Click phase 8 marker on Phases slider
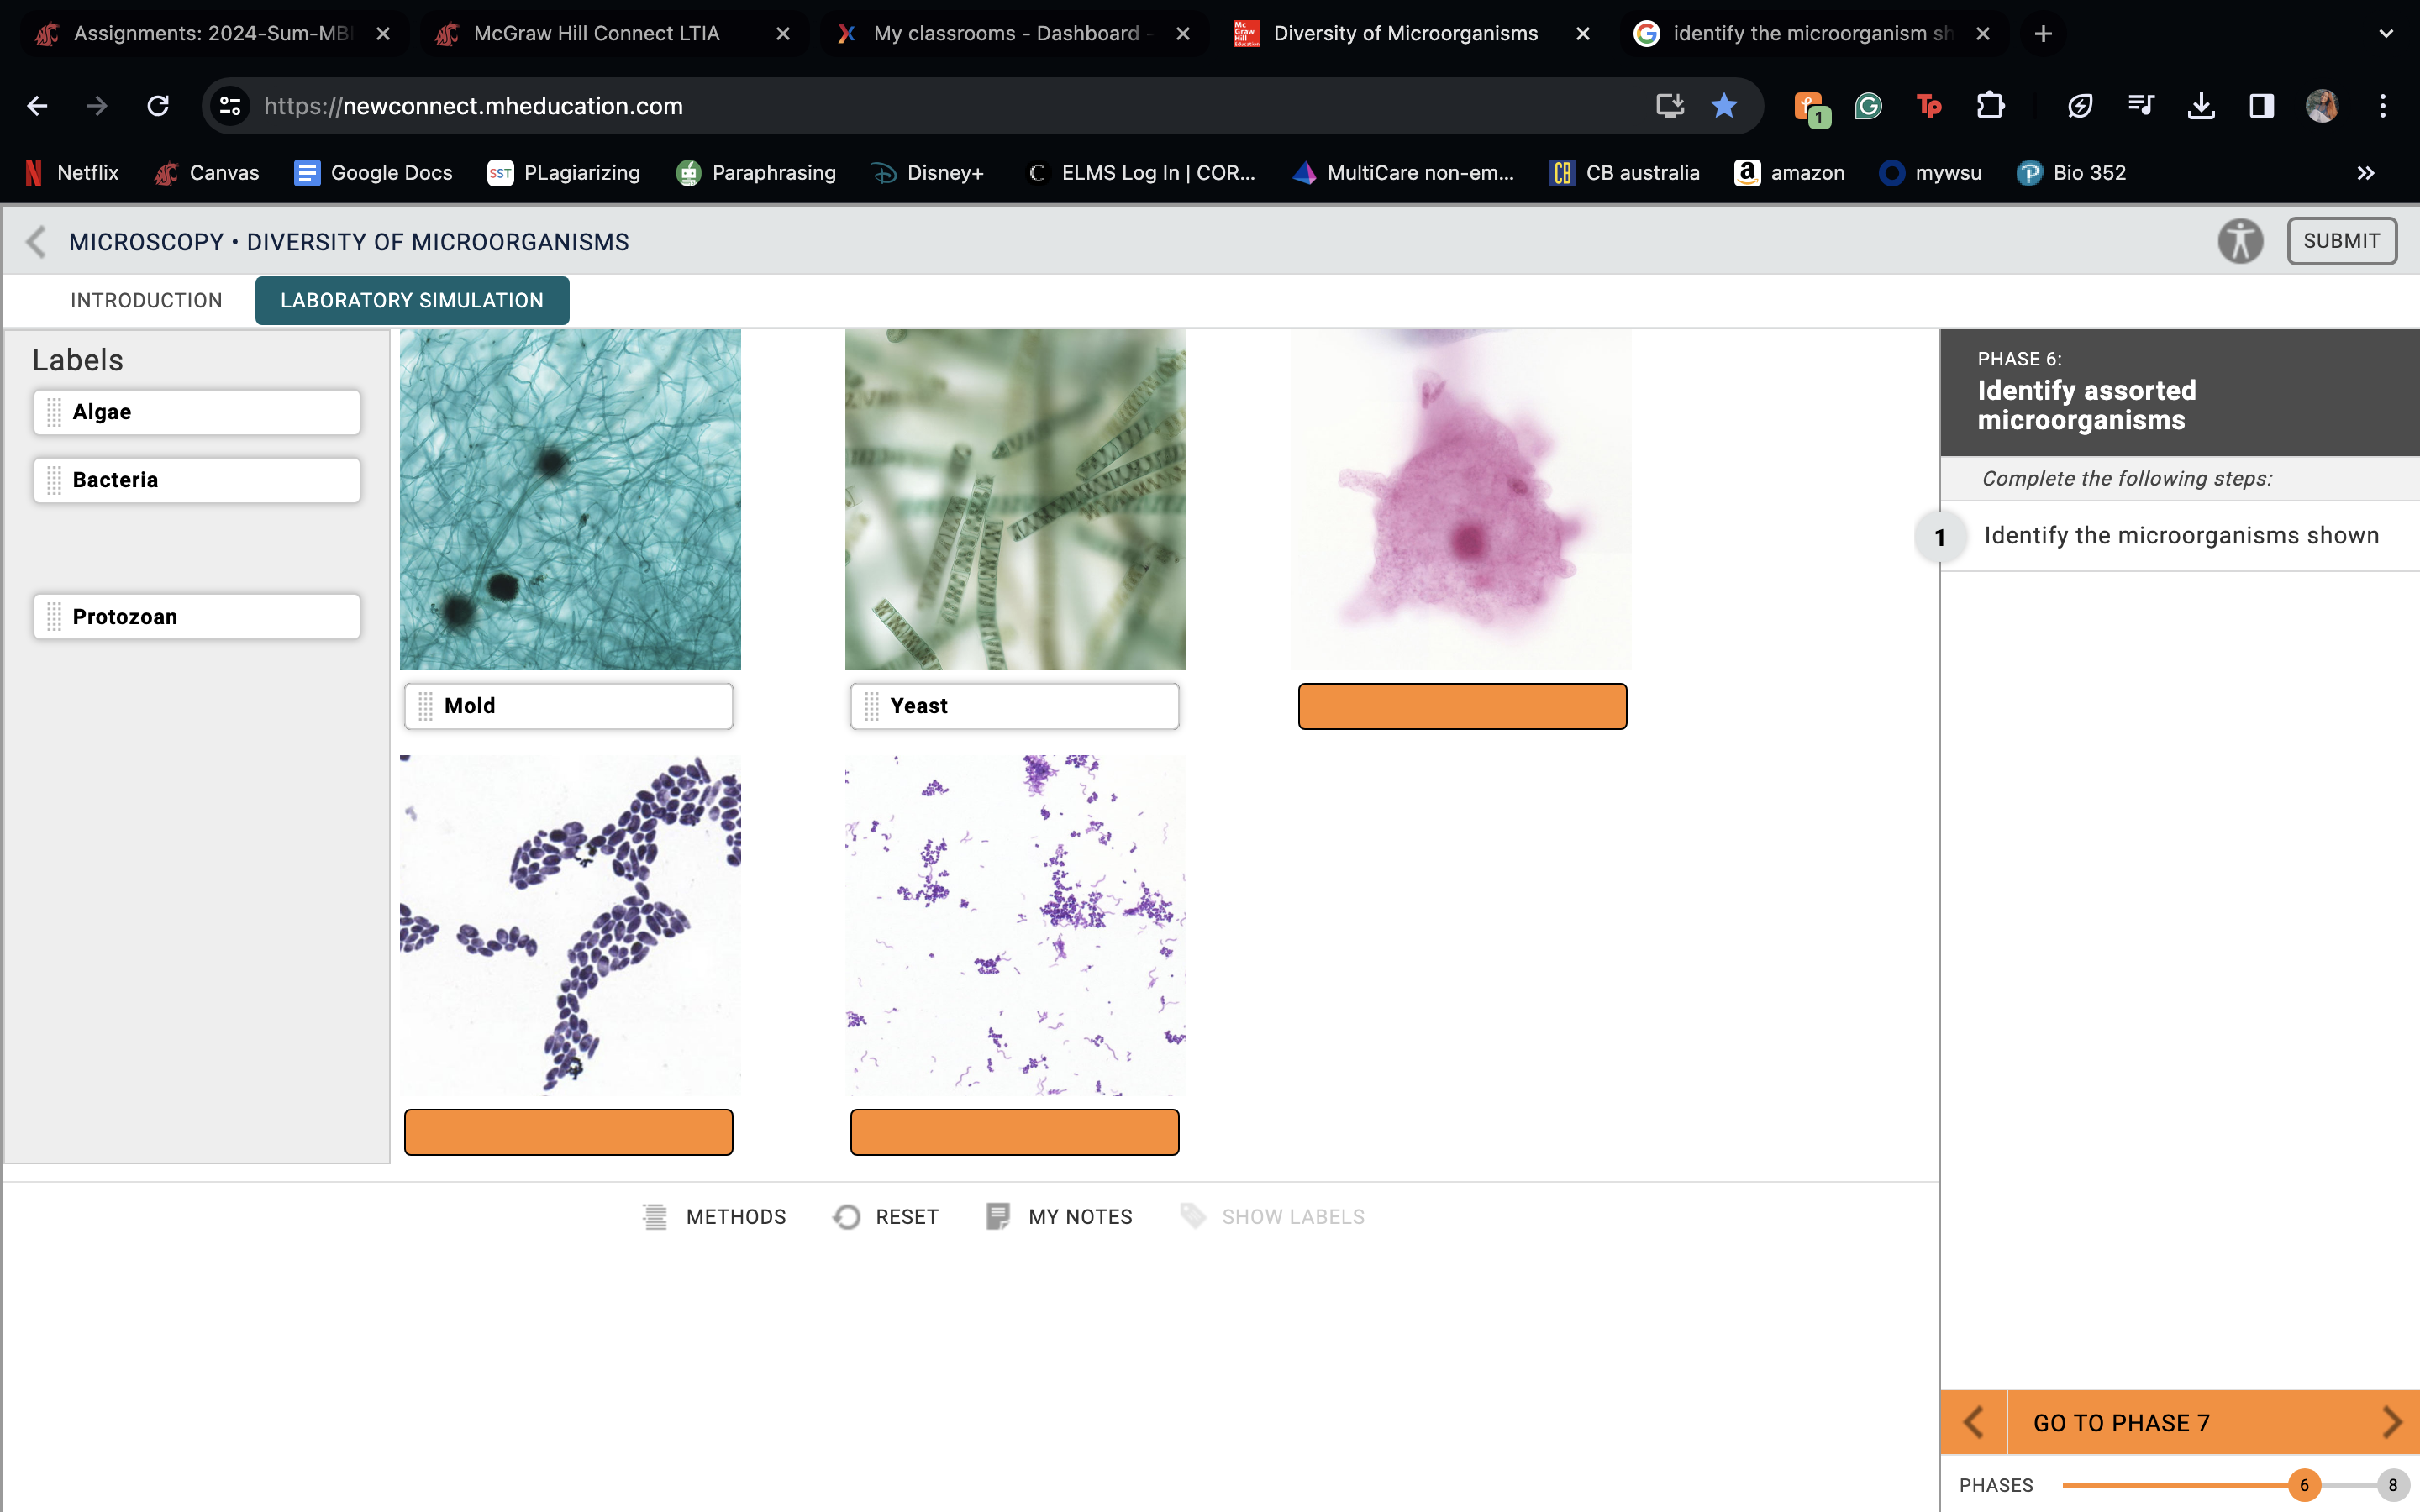Screen dimensions: 2420x1512 [2392, 1485]
